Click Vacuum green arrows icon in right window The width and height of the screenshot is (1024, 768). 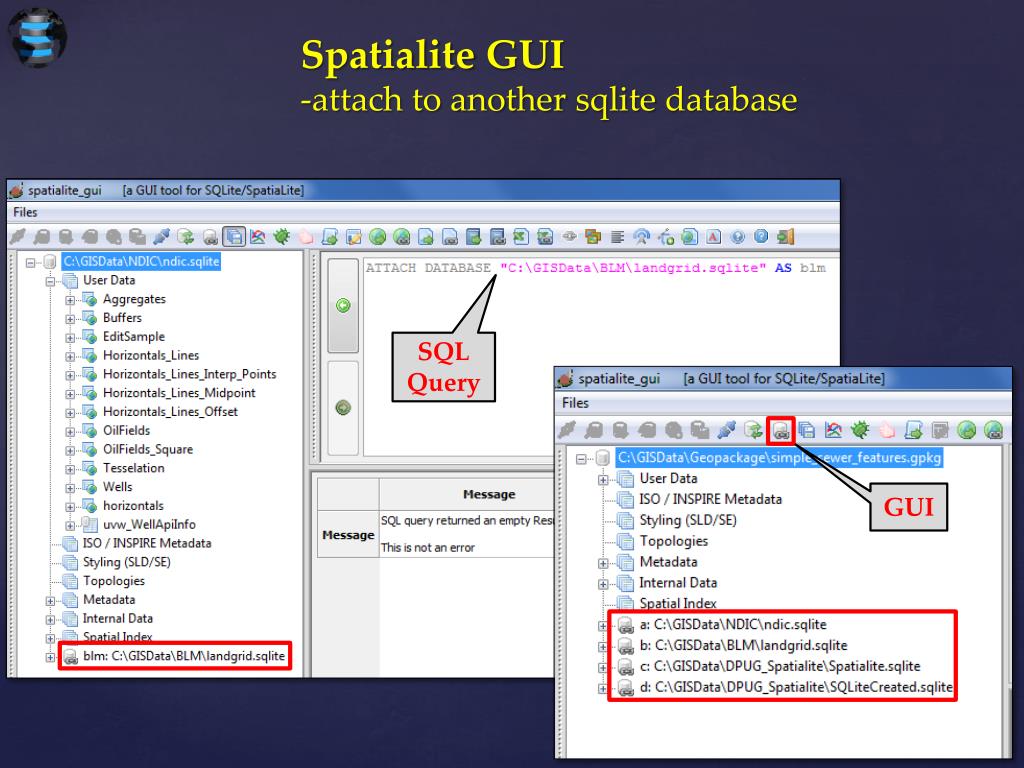(753, 430)
